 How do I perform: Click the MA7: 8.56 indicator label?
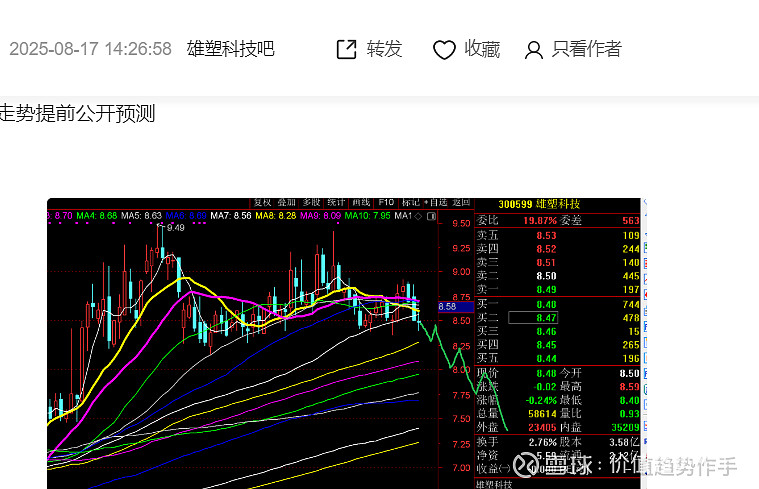[x=231, y=215]
